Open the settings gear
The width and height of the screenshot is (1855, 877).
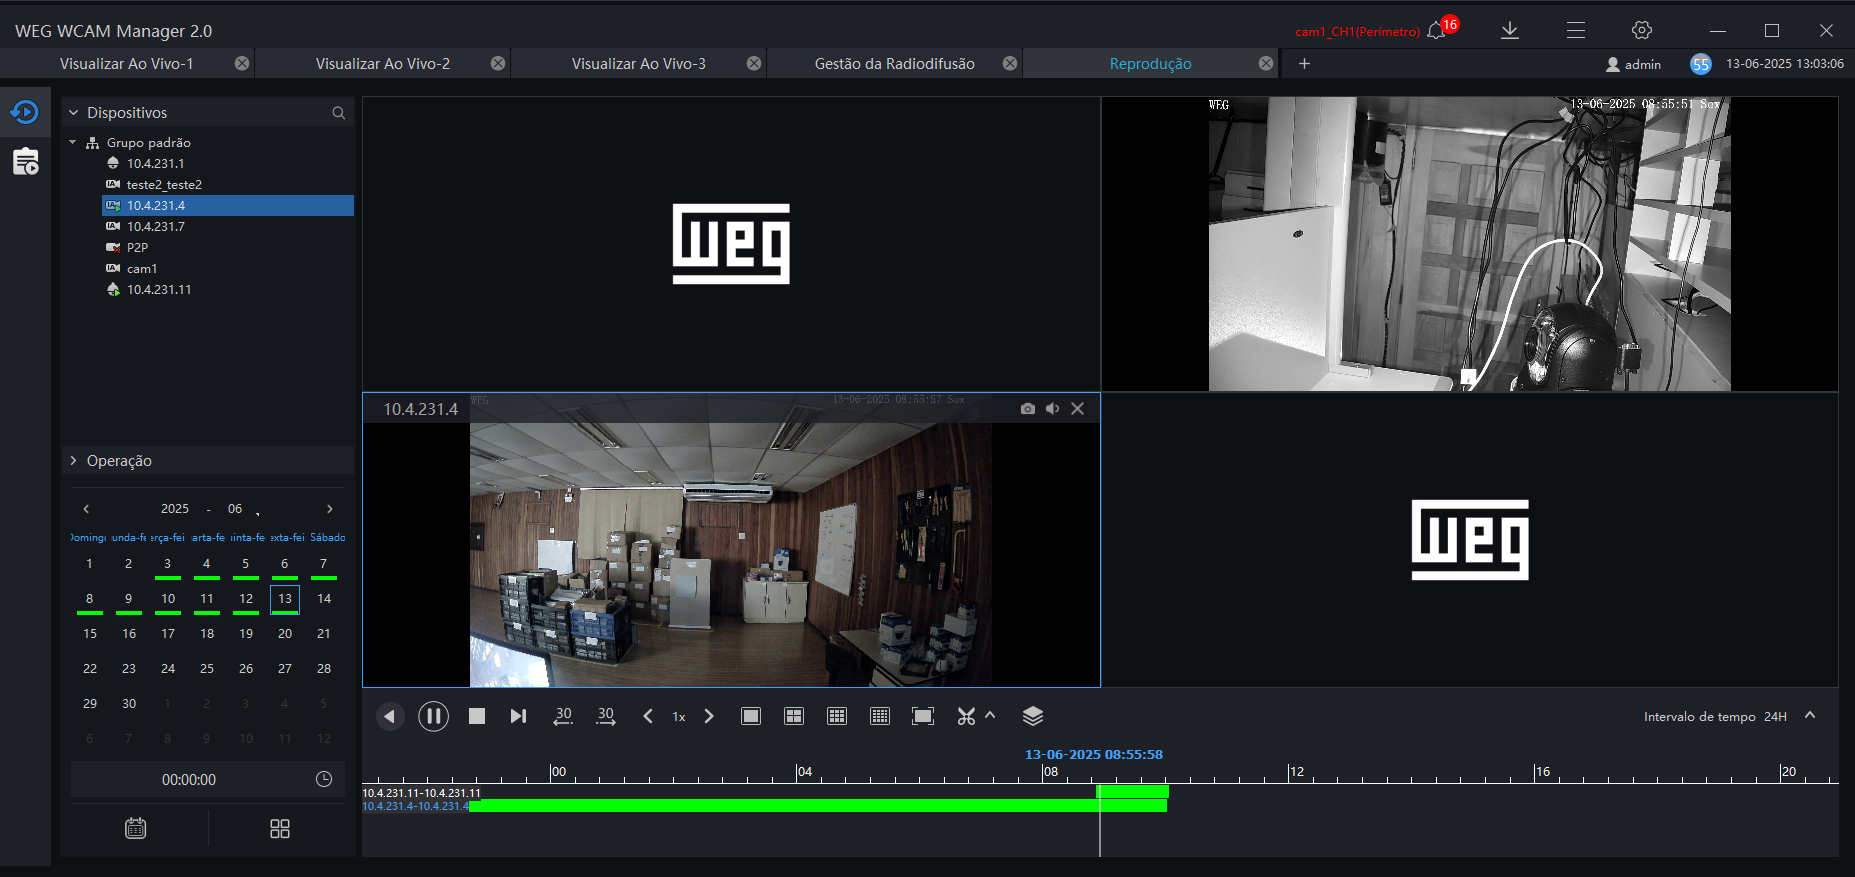tap(1642, 30)
